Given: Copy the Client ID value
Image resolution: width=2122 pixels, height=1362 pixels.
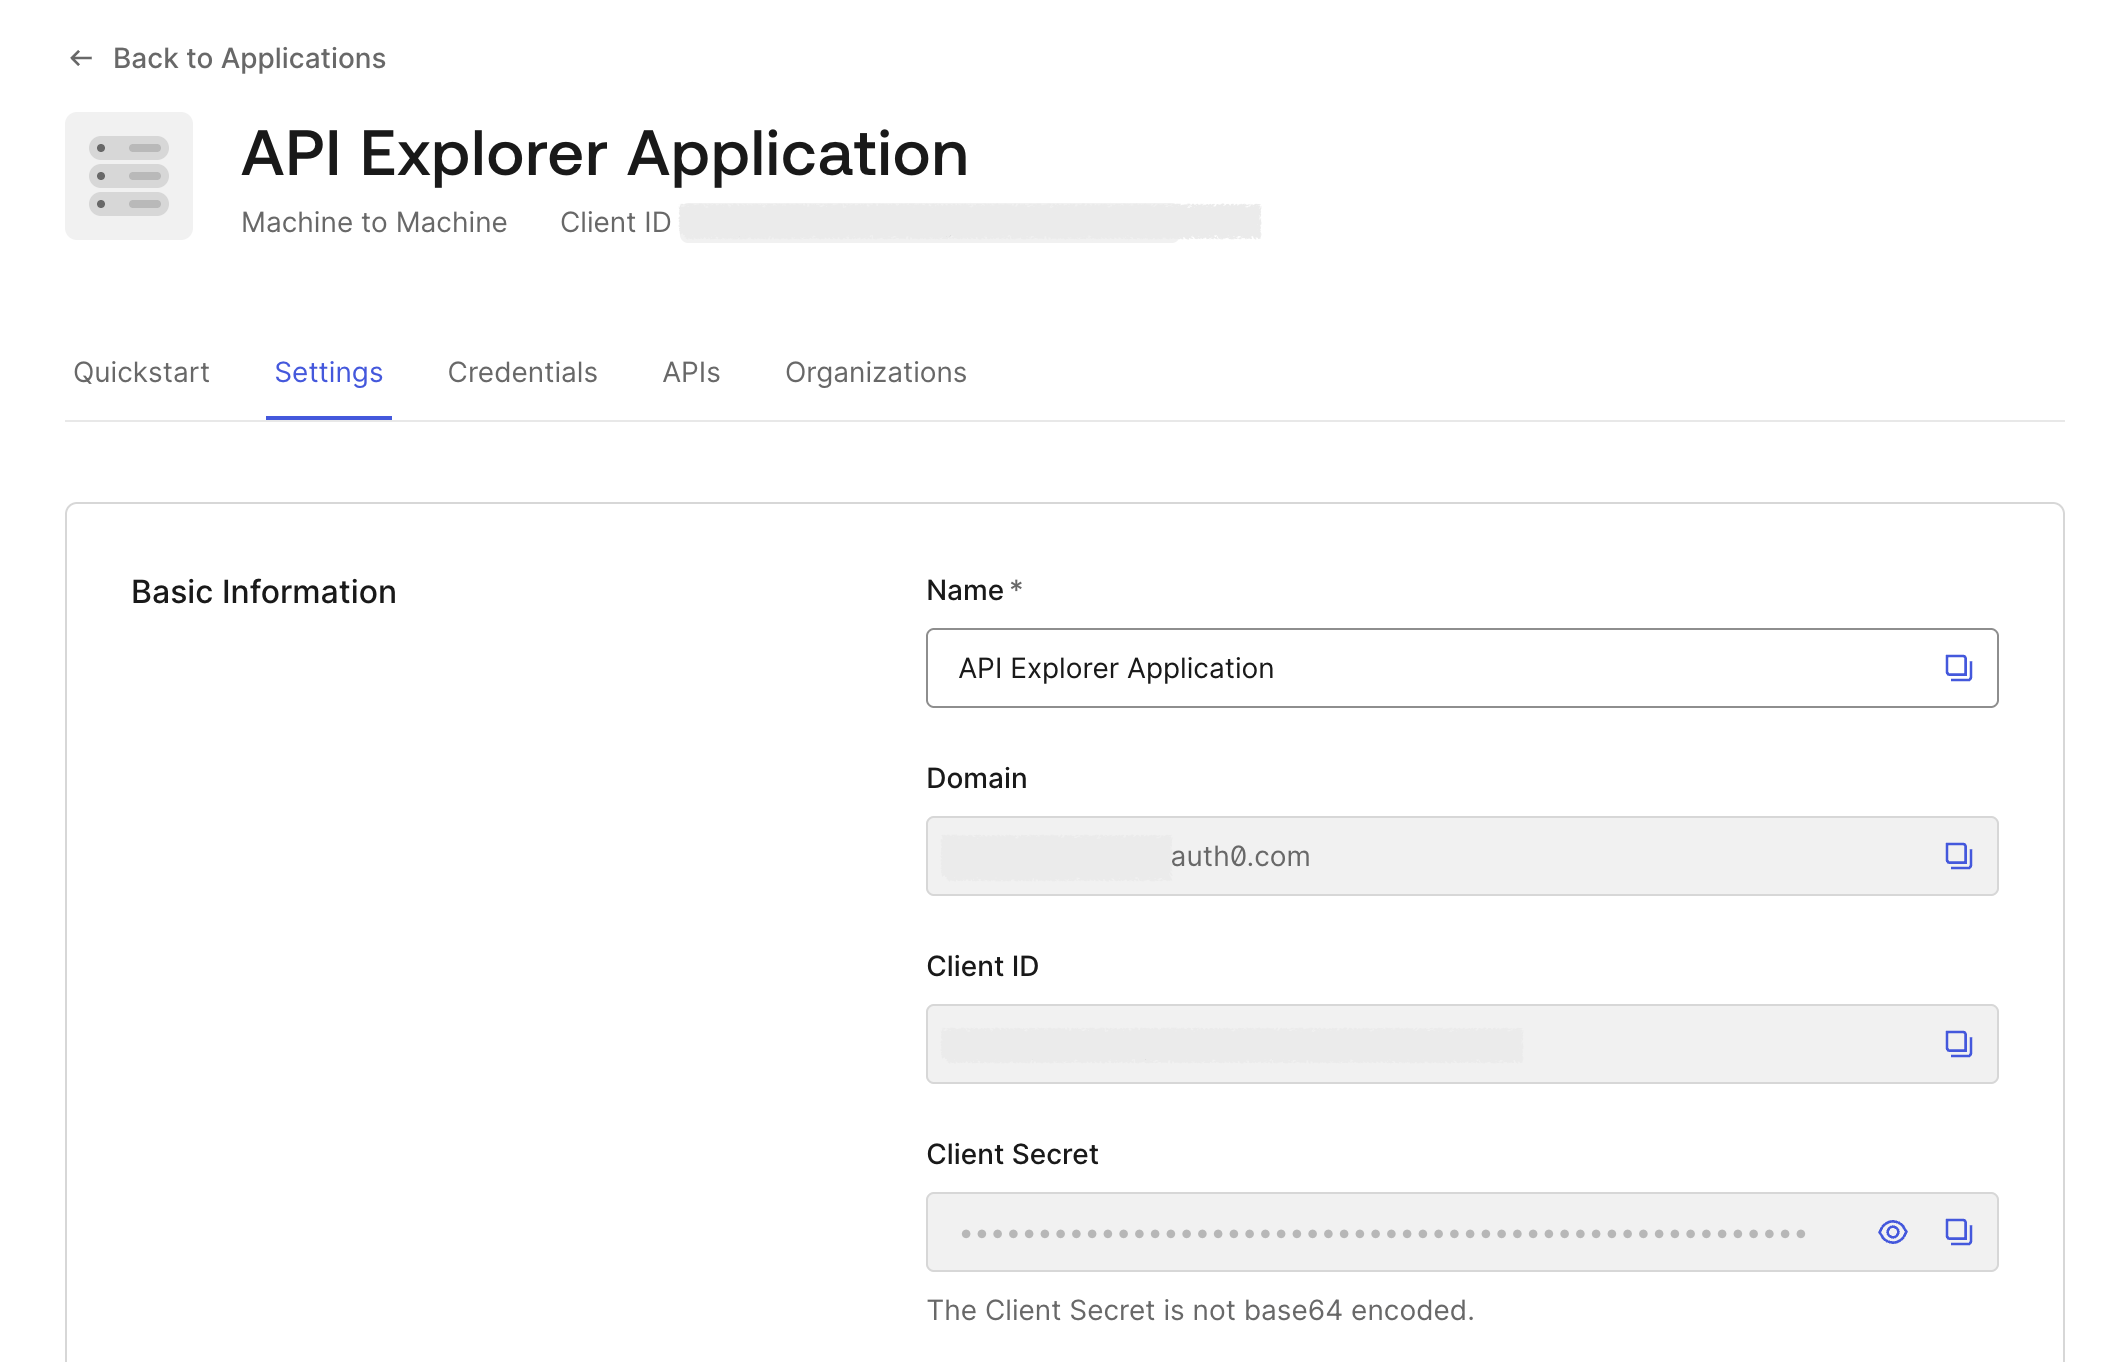Looking at the screenshot, I should coord(1958,1044).
